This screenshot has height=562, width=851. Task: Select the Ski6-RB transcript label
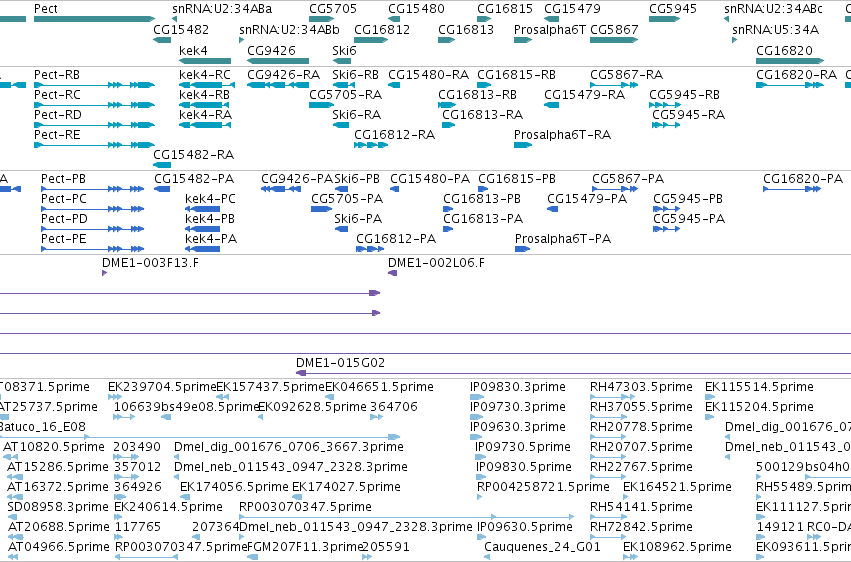(x=355, y=74)
